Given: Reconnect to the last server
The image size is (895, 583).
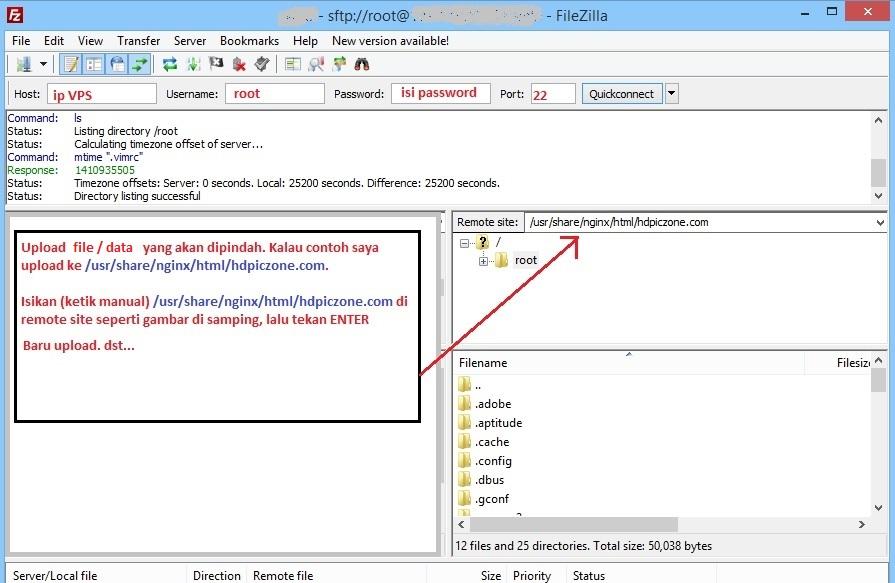Looking at the screenshot, I should click(x=262, y=64).
